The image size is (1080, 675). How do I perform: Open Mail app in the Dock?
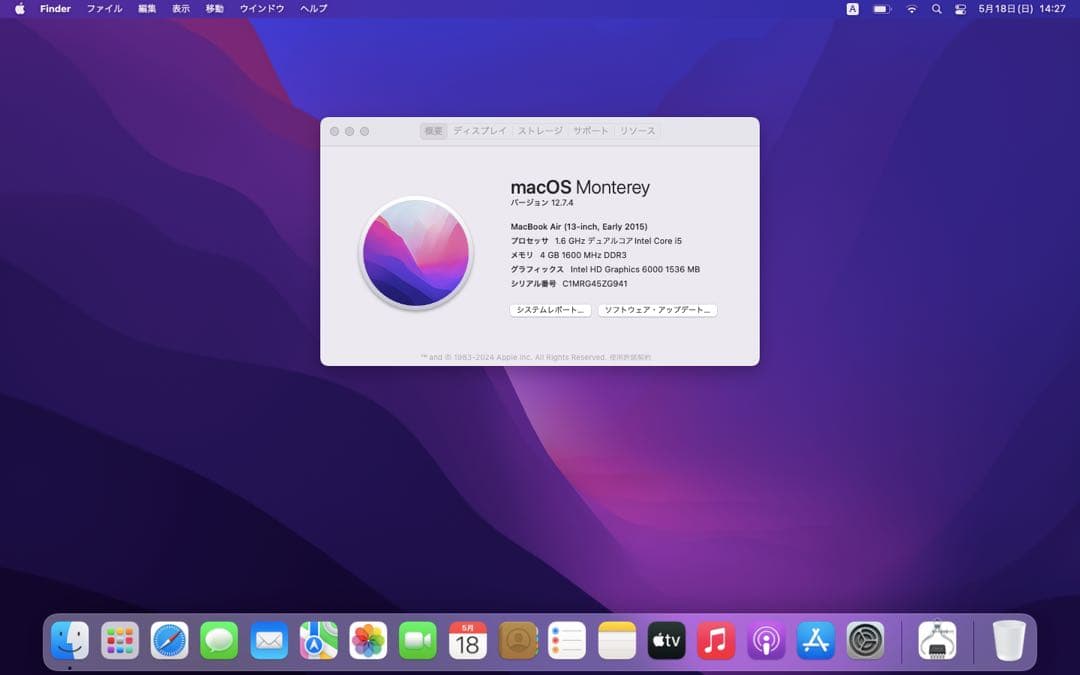pos(269,640)
